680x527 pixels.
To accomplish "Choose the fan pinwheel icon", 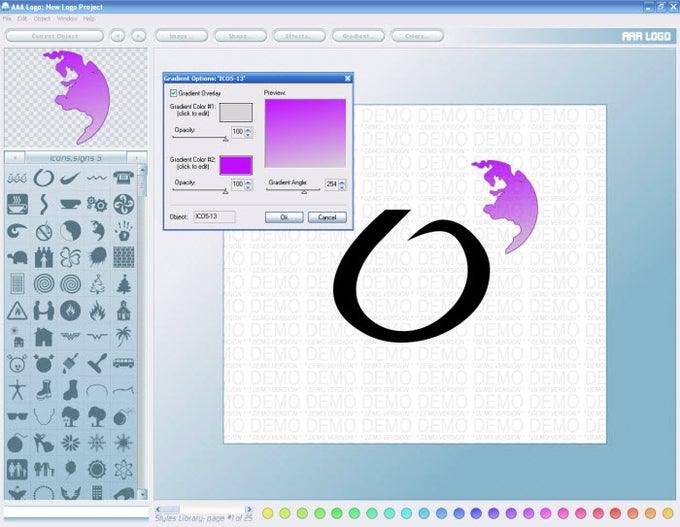I will click(124, 204).
